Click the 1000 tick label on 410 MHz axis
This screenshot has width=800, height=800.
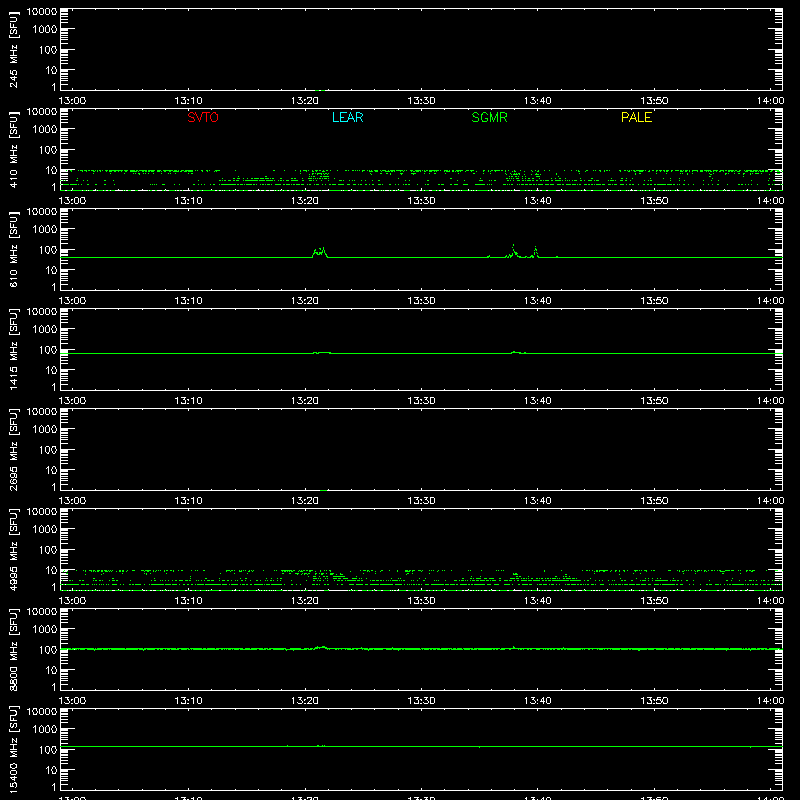(x=45, y=130)
